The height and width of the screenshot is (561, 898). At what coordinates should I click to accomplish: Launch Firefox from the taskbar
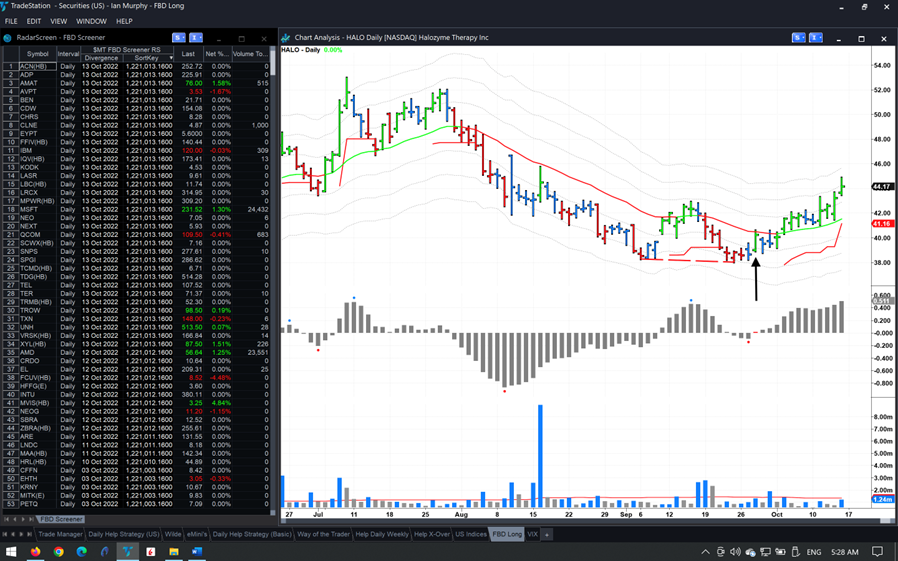click(x=36, y=552)
